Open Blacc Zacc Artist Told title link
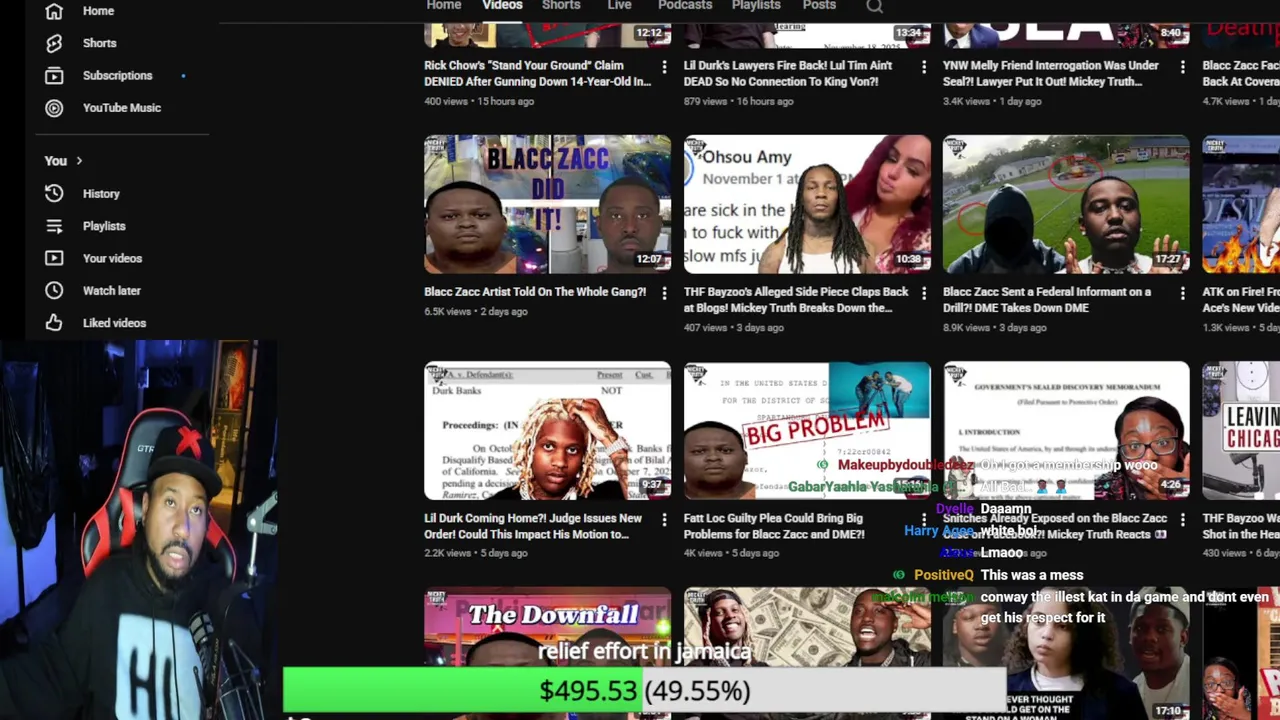1280x720 pixels. click(535, 292)
